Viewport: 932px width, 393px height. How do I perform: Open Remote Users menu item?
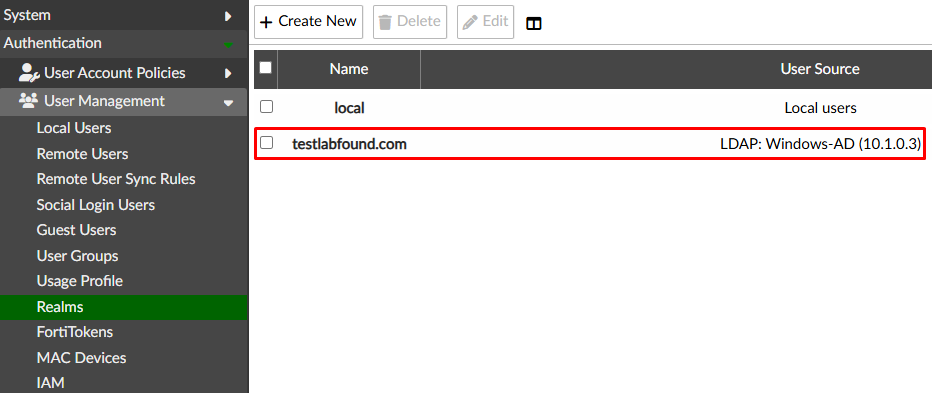(x=82, y=154)
